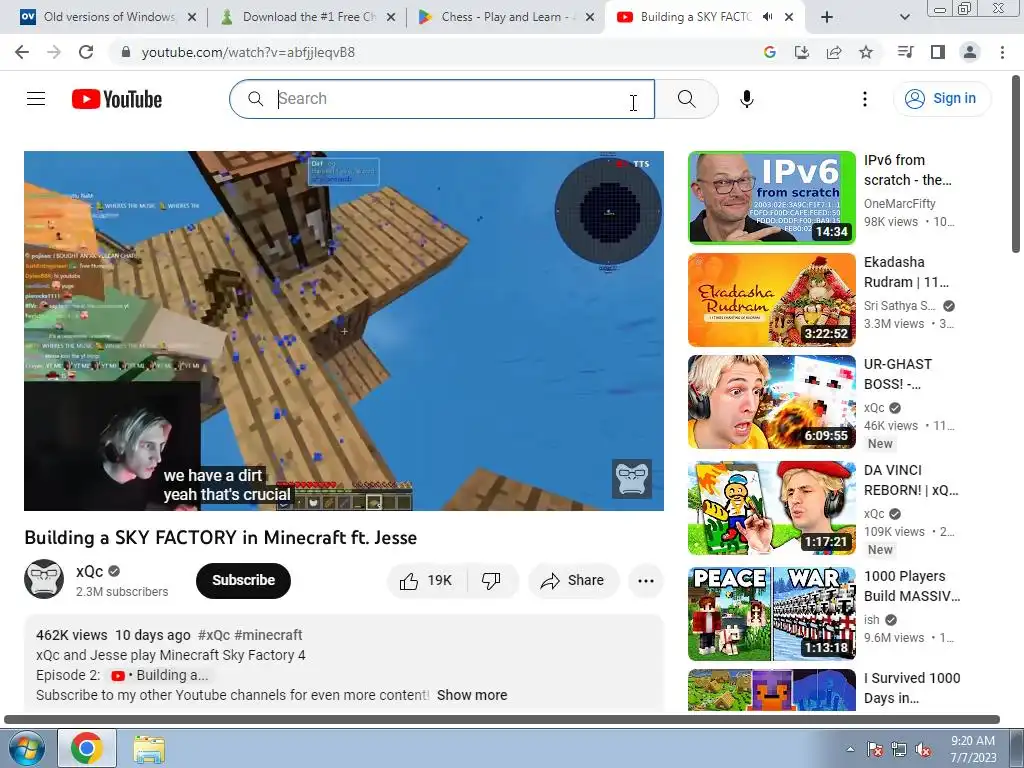The width and height of the screenshot is (1024, 768).
Task: Click the volume tray icon
Action: click(923, 749)
